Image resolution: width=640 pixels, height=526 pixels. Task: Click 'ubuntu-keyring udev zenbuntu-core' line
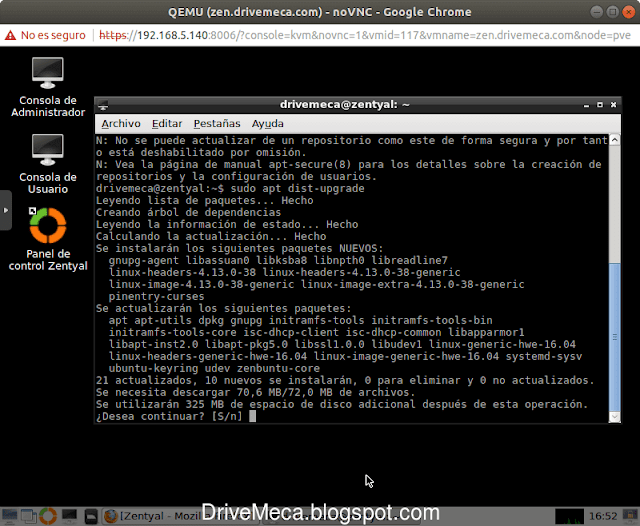pos(214,368)
